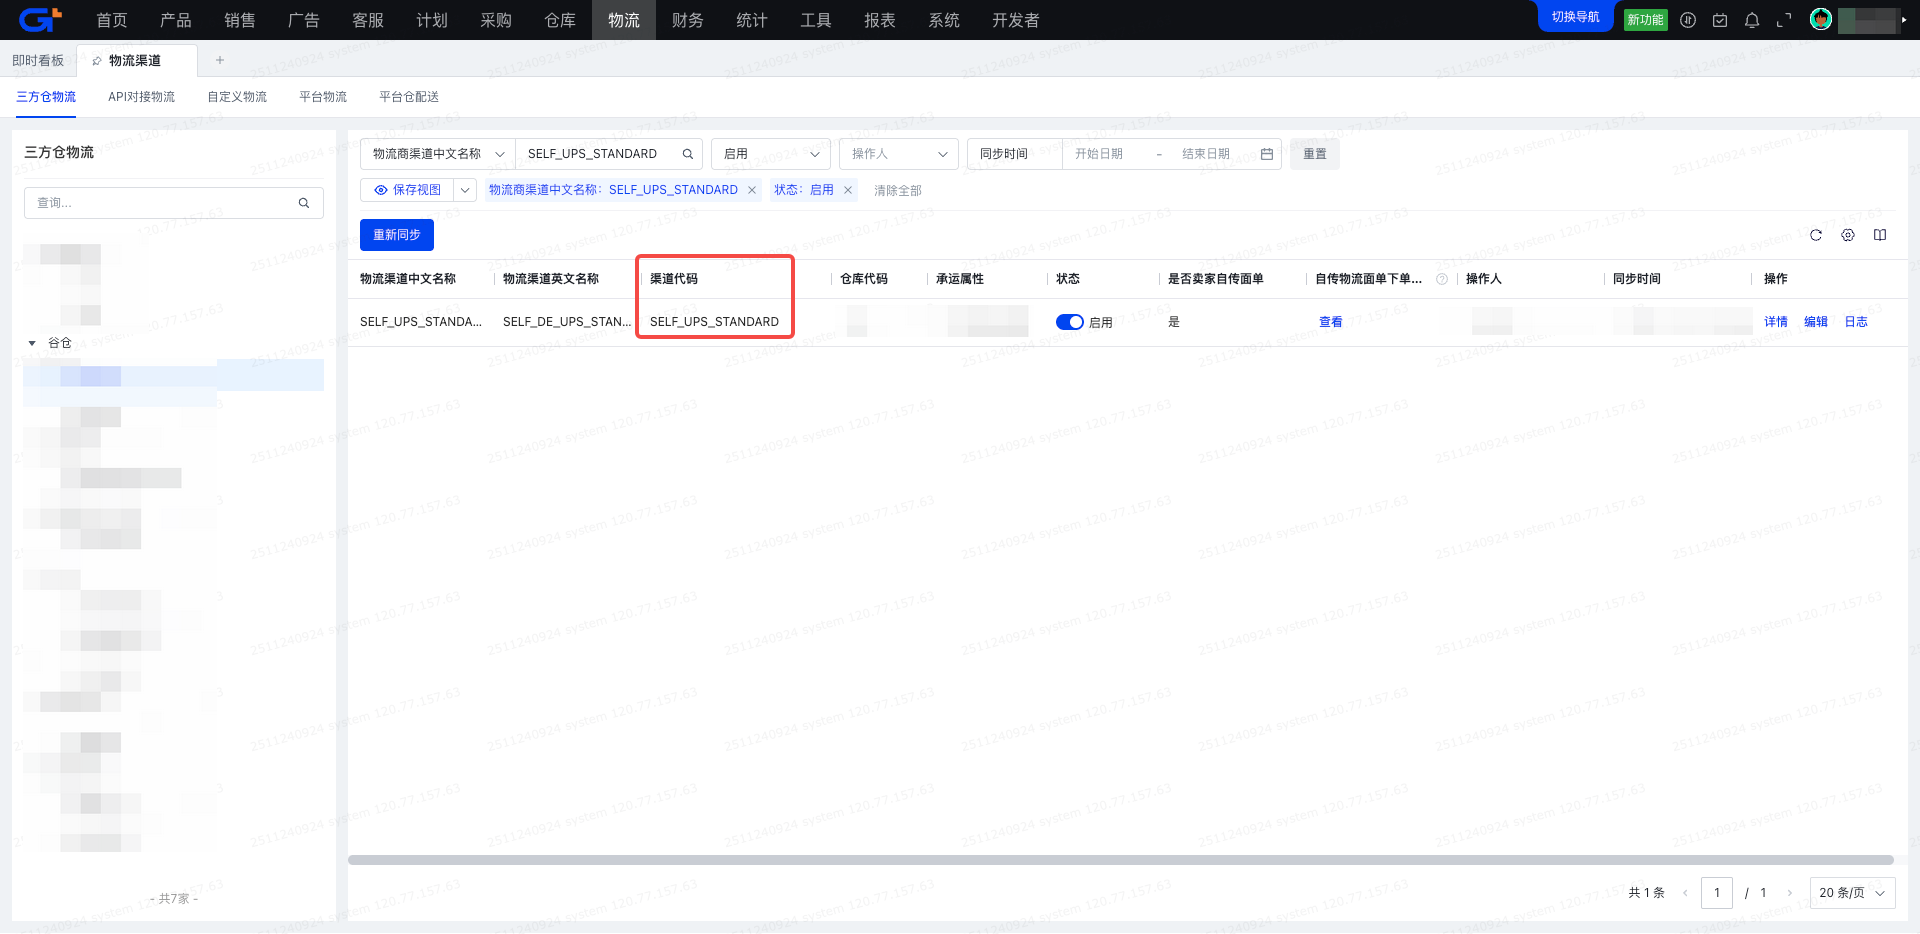1920x934 pixels.
Task: Open the 财务 menu
Action: [688, 20]
